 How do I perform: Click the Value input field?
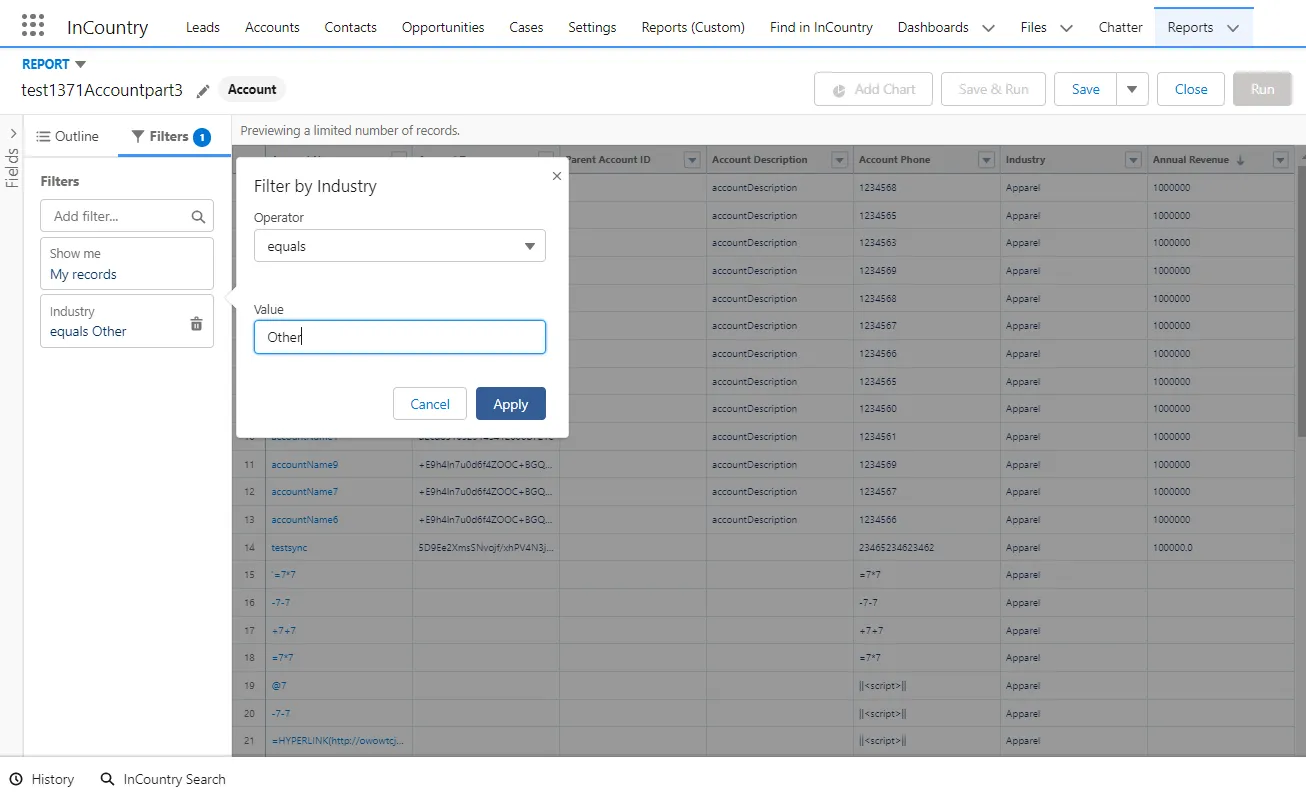[x=399, y=337]
